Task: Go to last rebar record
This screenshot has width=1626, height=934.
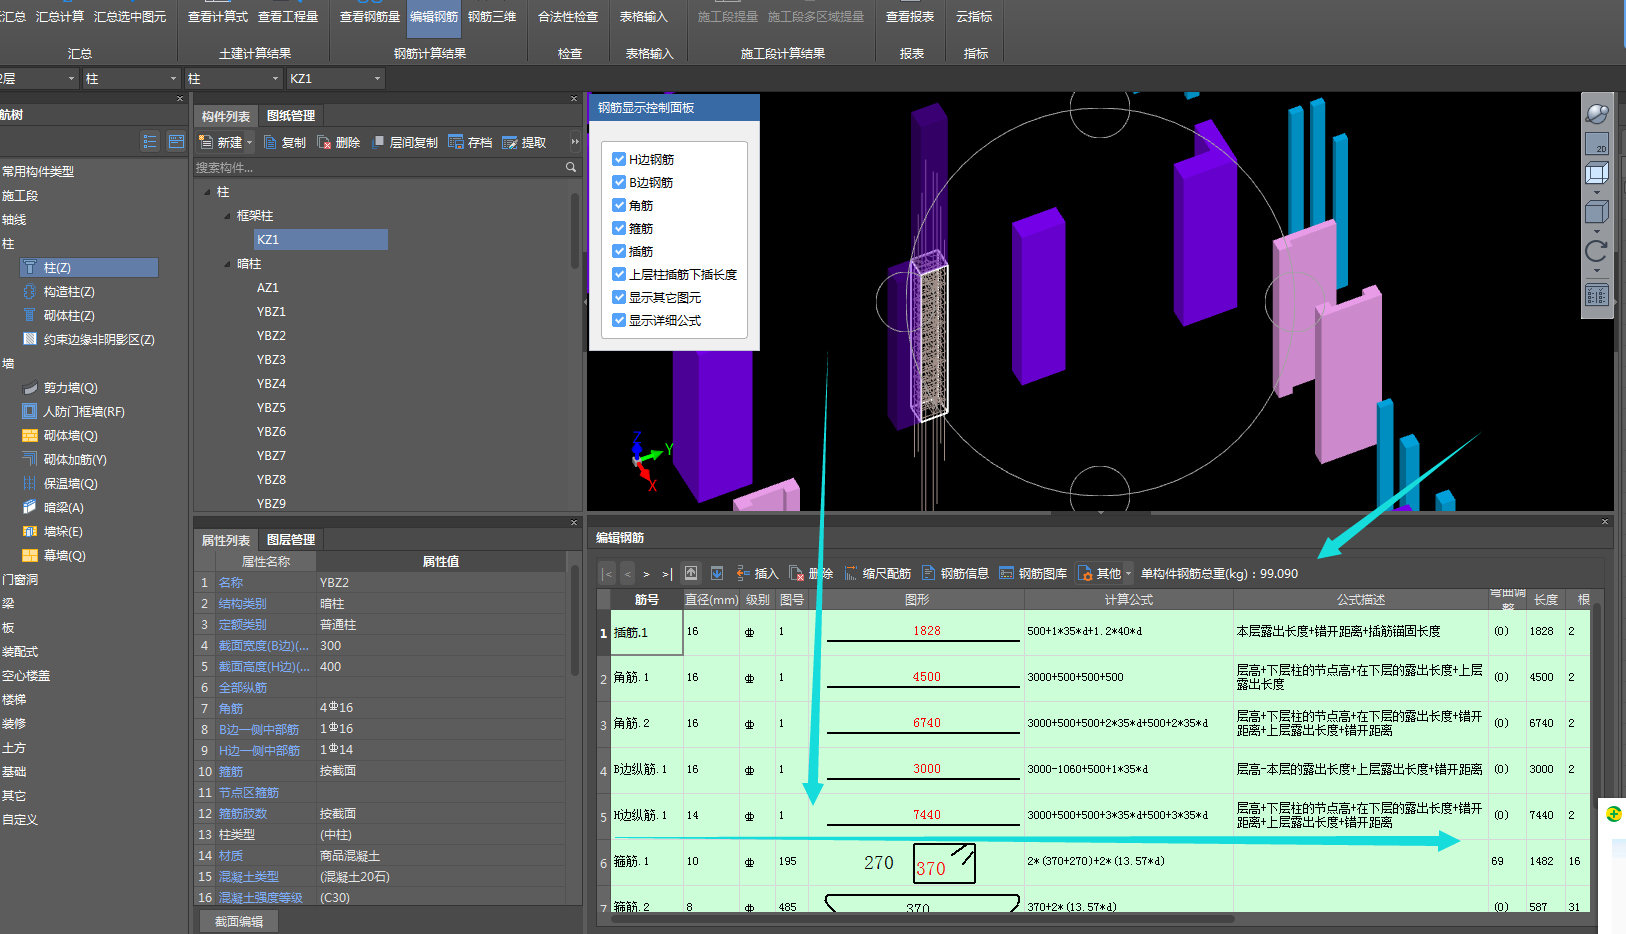Action: [667, 574]
